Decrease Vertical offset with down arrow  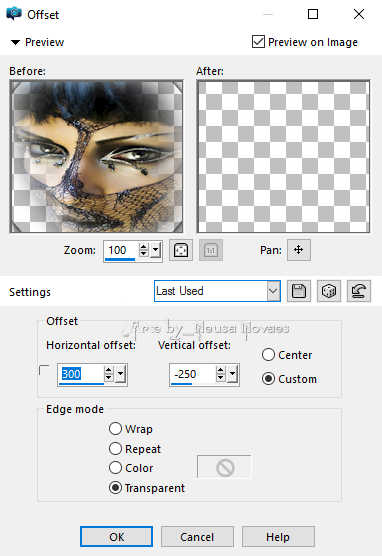point(221,378)
